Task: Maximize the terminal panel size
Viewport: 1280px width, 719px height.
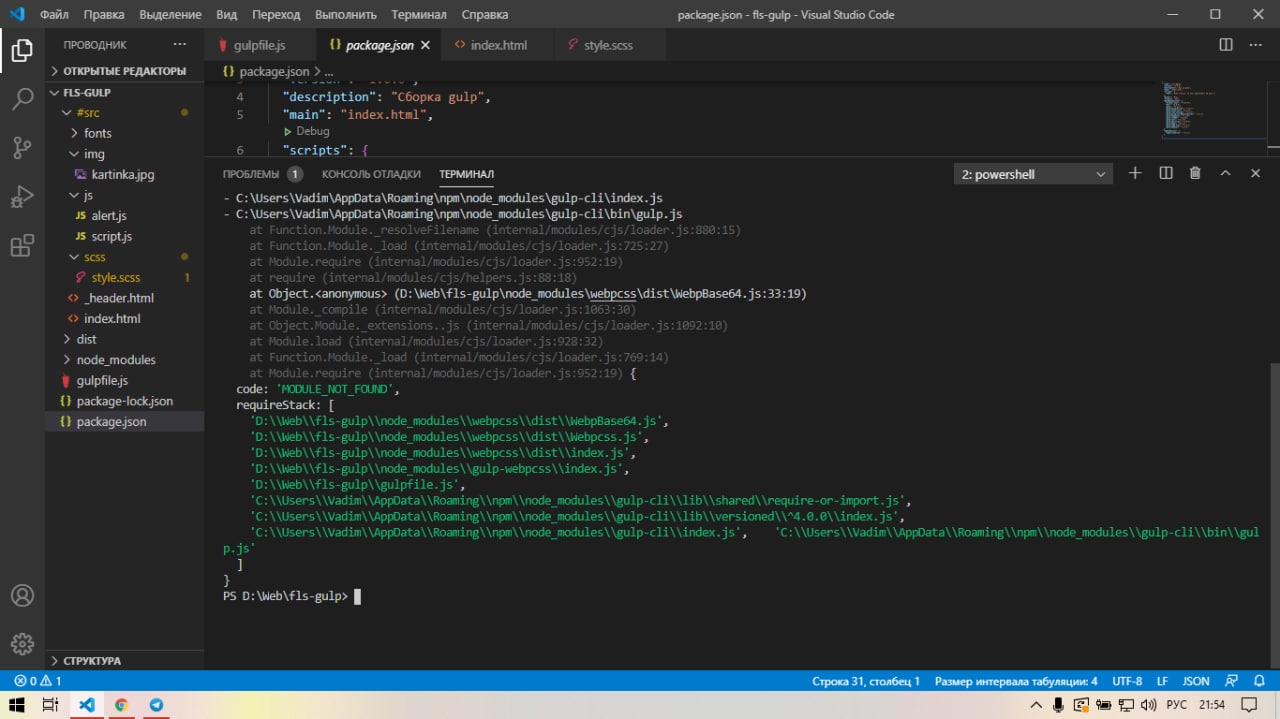Action: pyautogui.click(x=1225, y=173)
